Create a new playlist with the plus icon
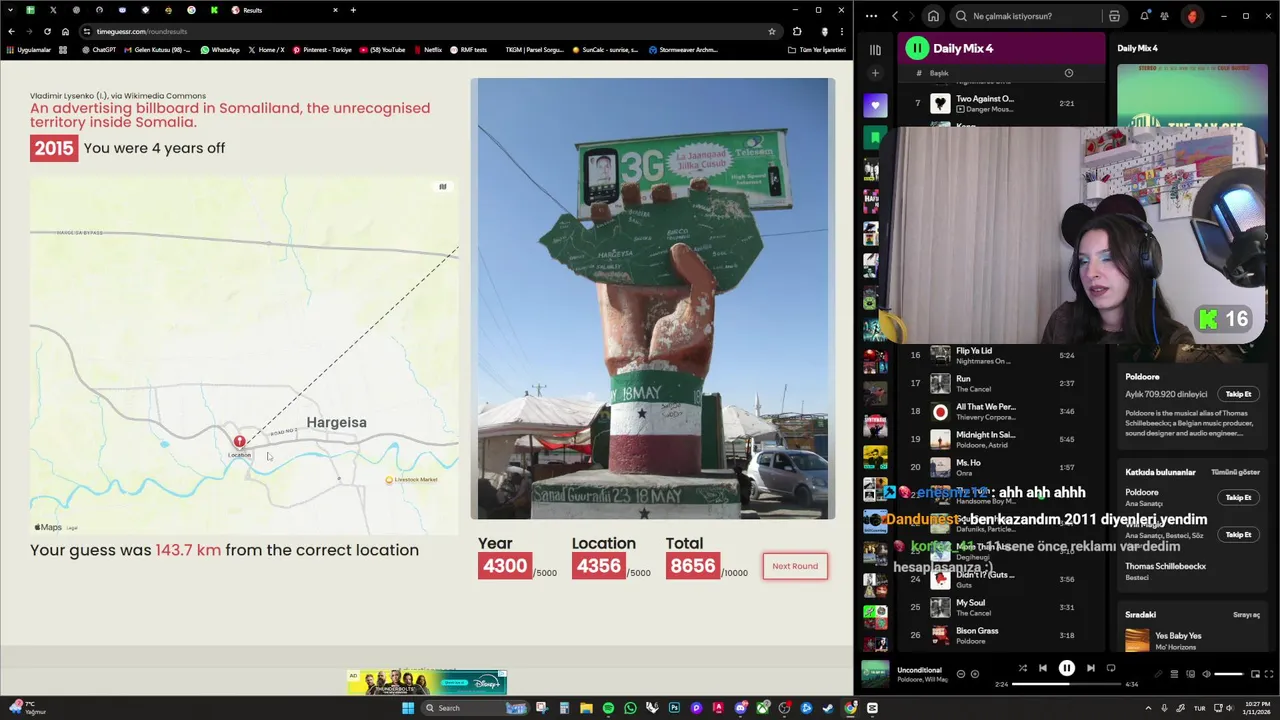Screen dimensions: 1280x720 click(x=875, y=73)
